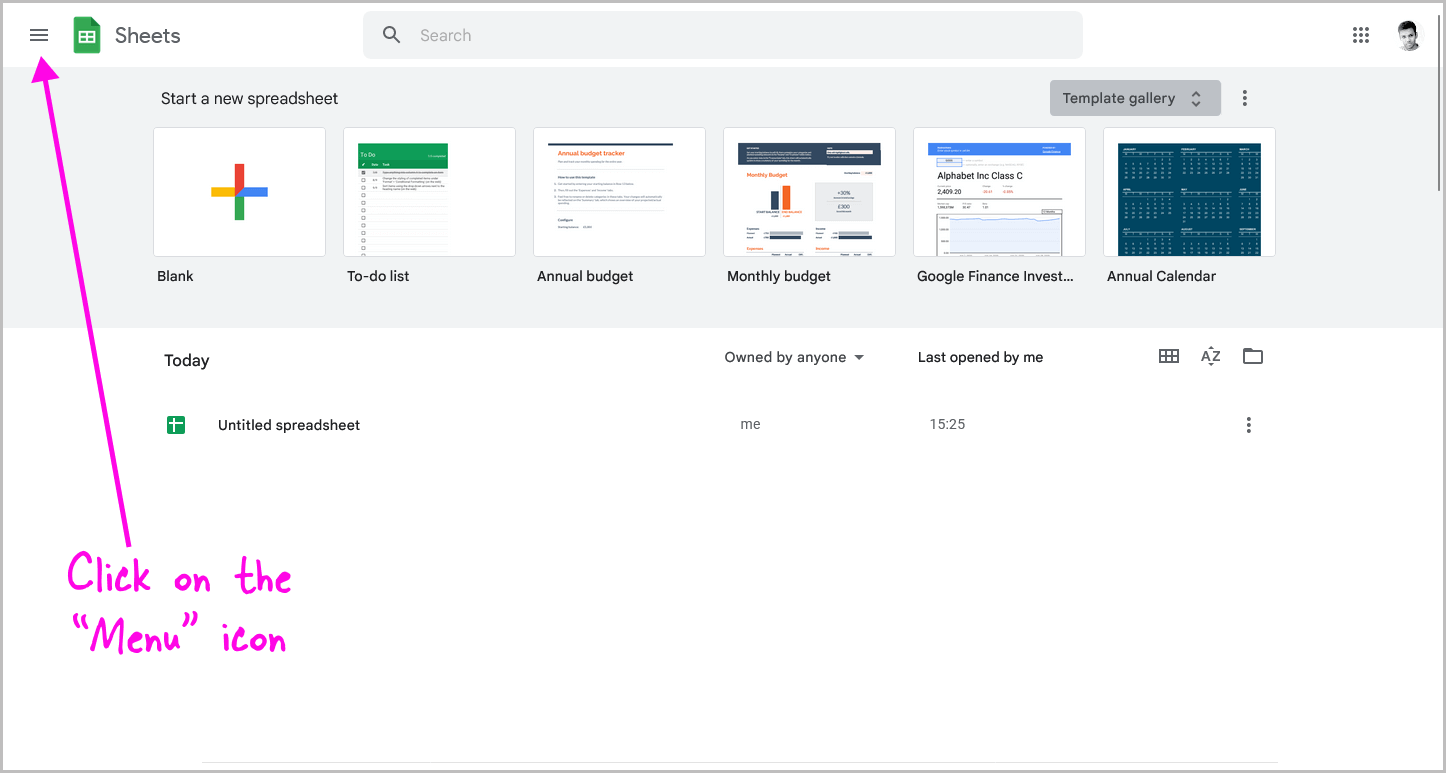Screen dimensions: 1446x773
Task: Open the account profile avatar
Action: click(1409, 35)
